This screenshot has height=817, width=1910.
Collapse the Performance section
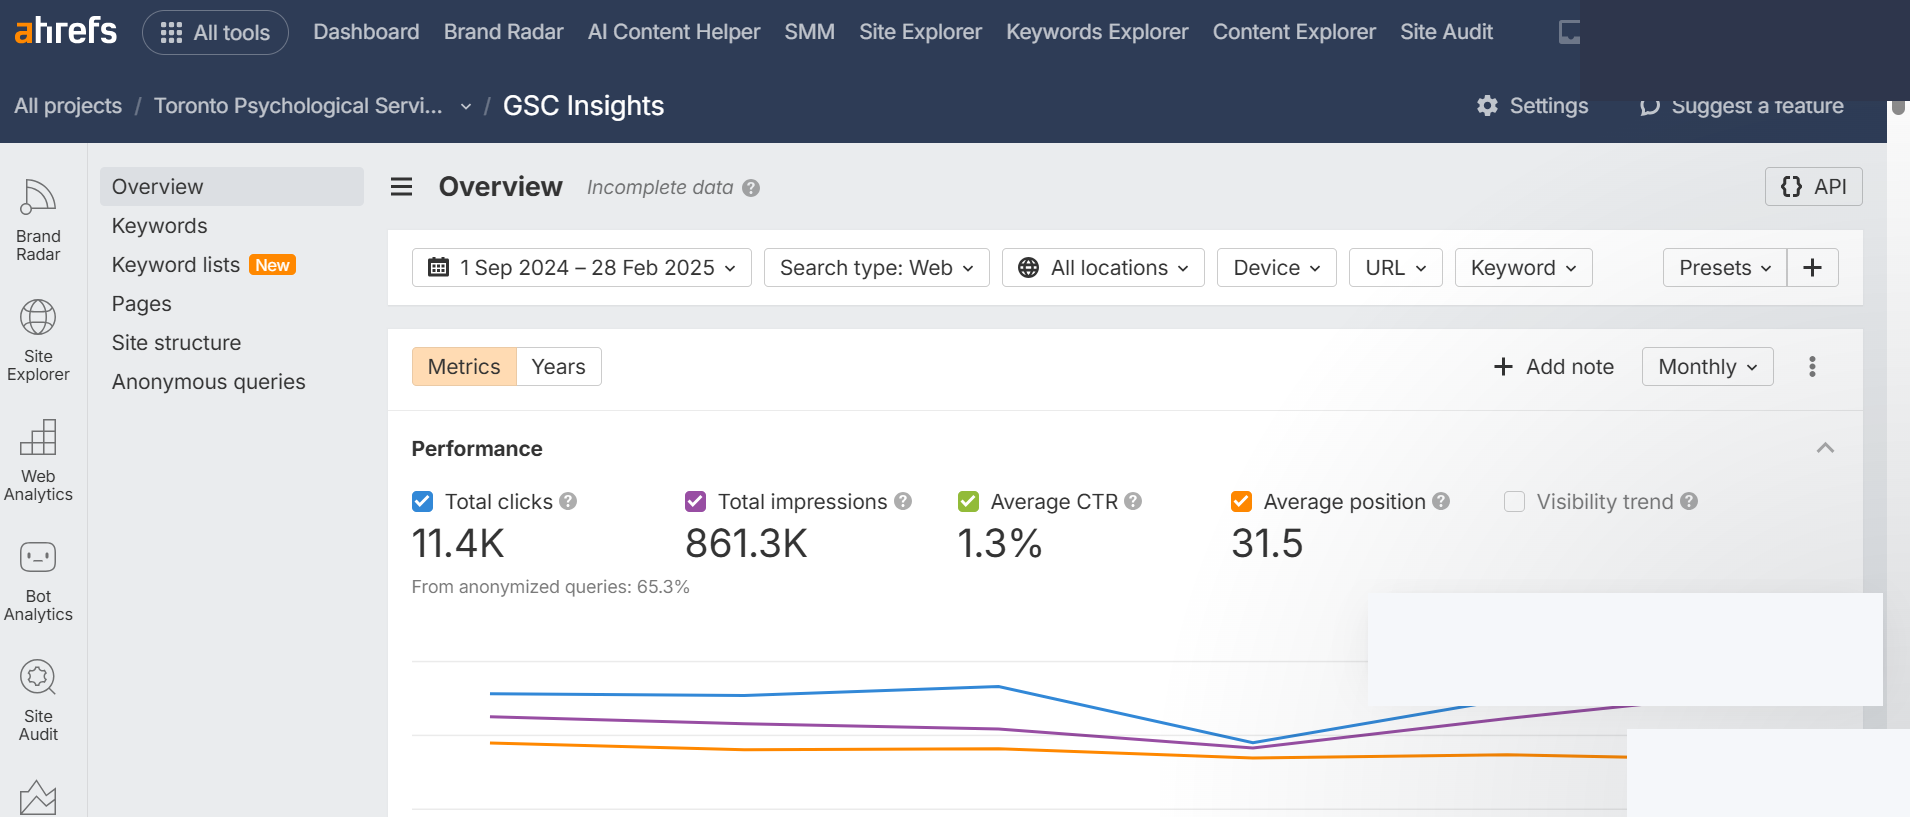(1825, 448)
